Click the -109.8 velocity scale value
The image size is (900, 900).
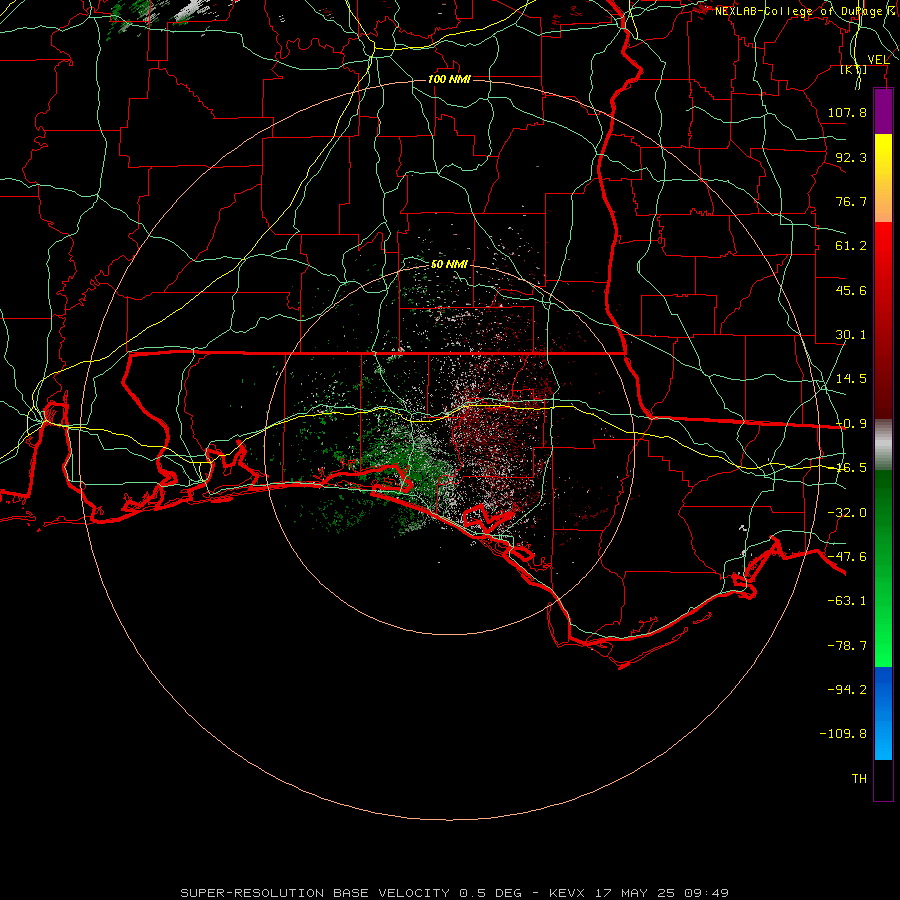[x=843, y=734]
